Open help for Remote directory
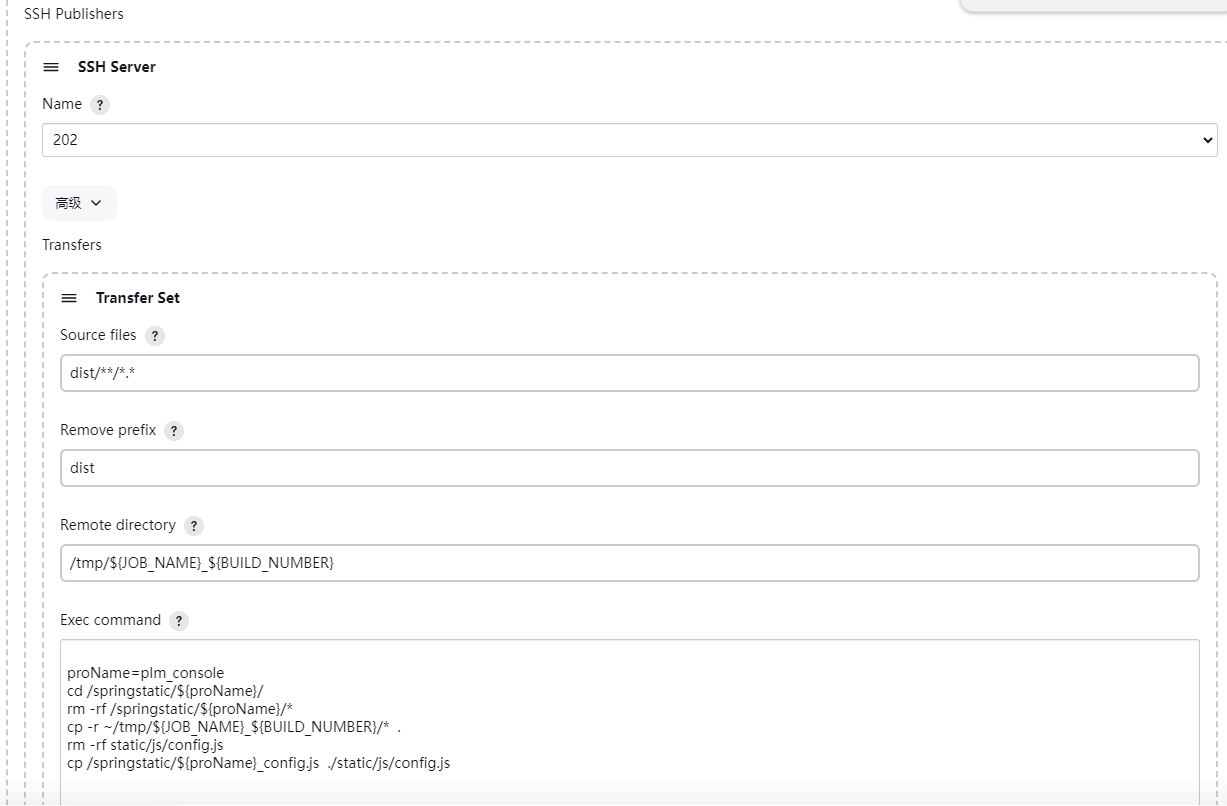1227x806 pixels. (193, 525)
